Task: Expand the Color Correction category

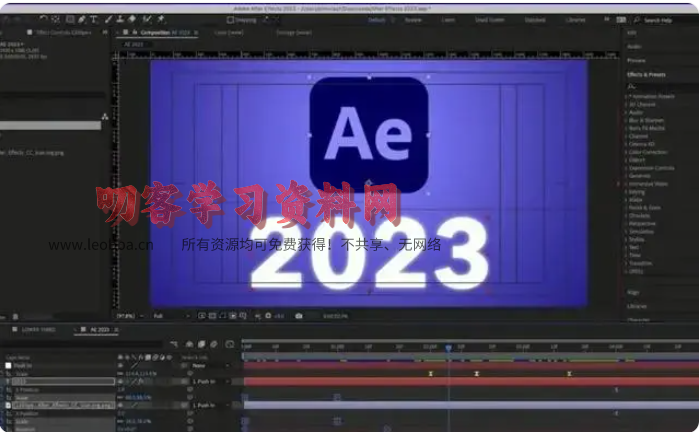Action: pos(626,152)
